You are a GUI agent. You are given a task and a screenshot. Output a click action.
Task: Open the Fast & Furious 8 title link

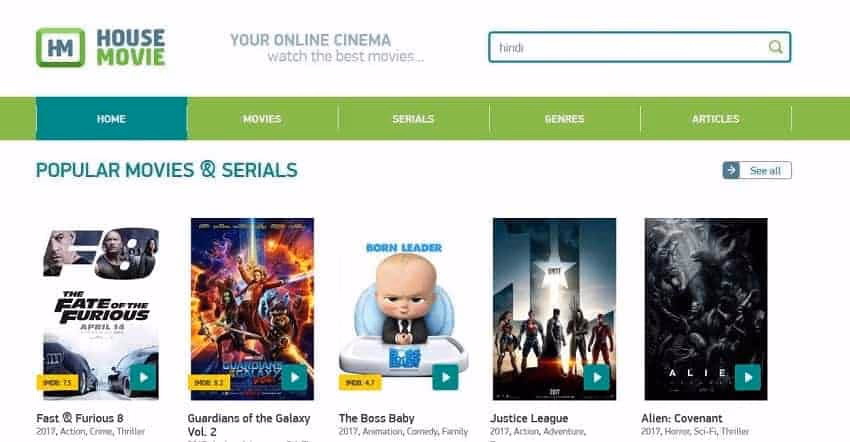[80, 418]
